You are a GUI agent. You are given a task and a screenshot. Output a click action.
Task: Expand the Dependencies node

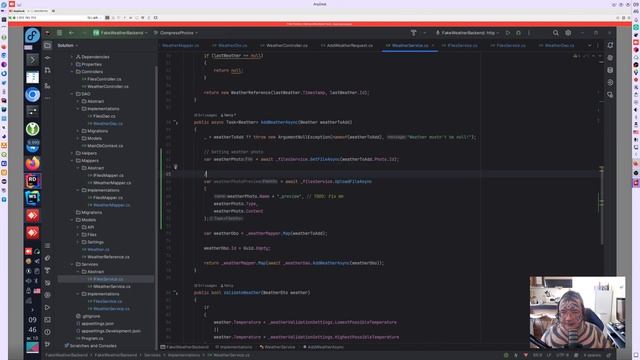click(72, 57)
